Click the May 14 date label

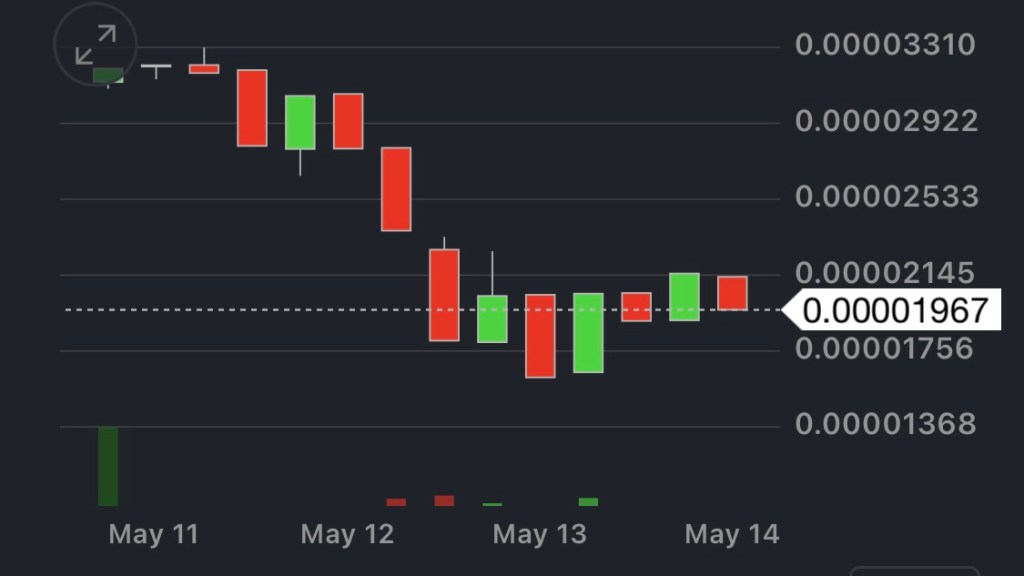tap(731, 534)
